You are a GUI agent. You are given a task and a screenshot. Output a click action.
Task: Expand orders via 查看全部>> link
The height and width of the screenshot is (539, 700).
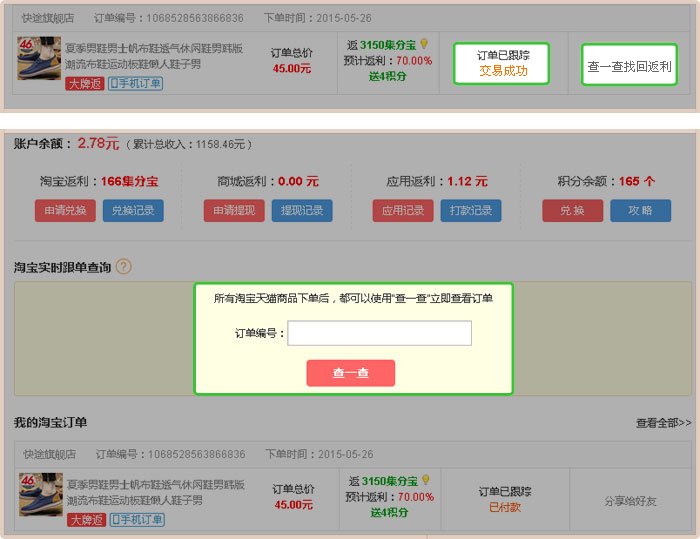point(663,423)
